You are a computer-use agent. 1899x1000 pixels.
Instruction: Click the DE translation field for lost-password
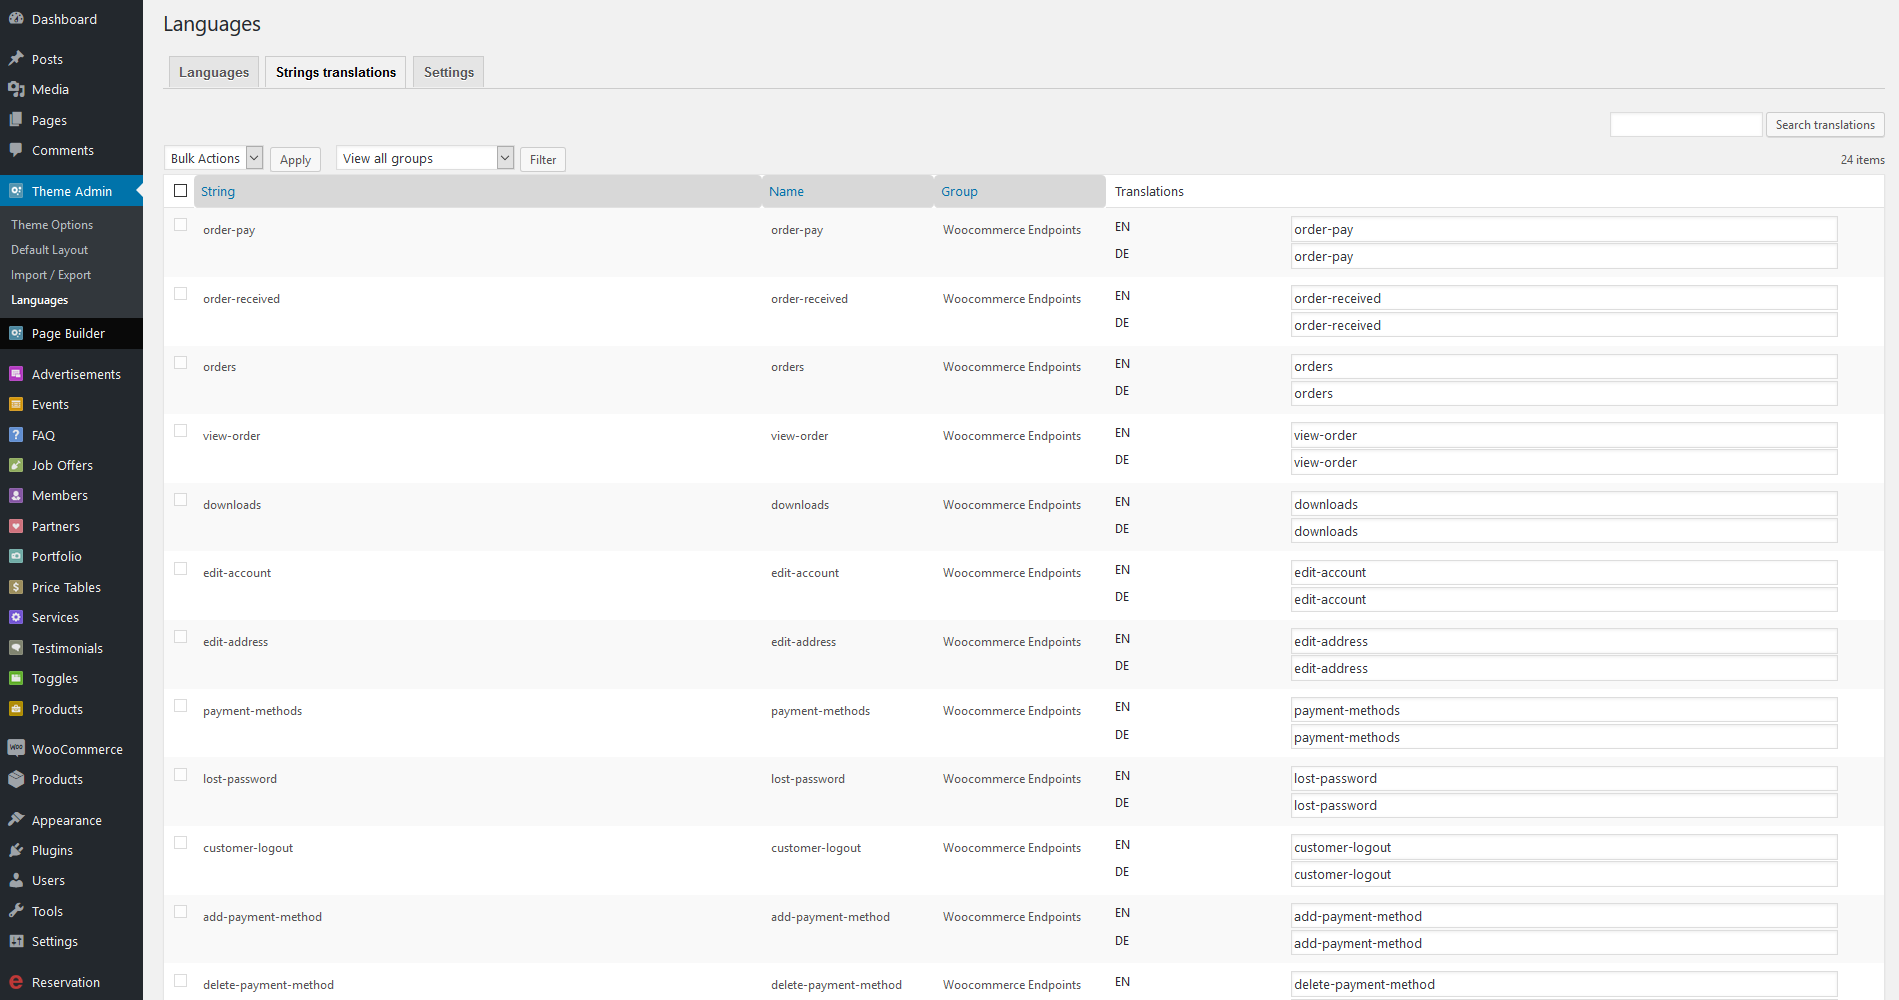point(1564,805)
